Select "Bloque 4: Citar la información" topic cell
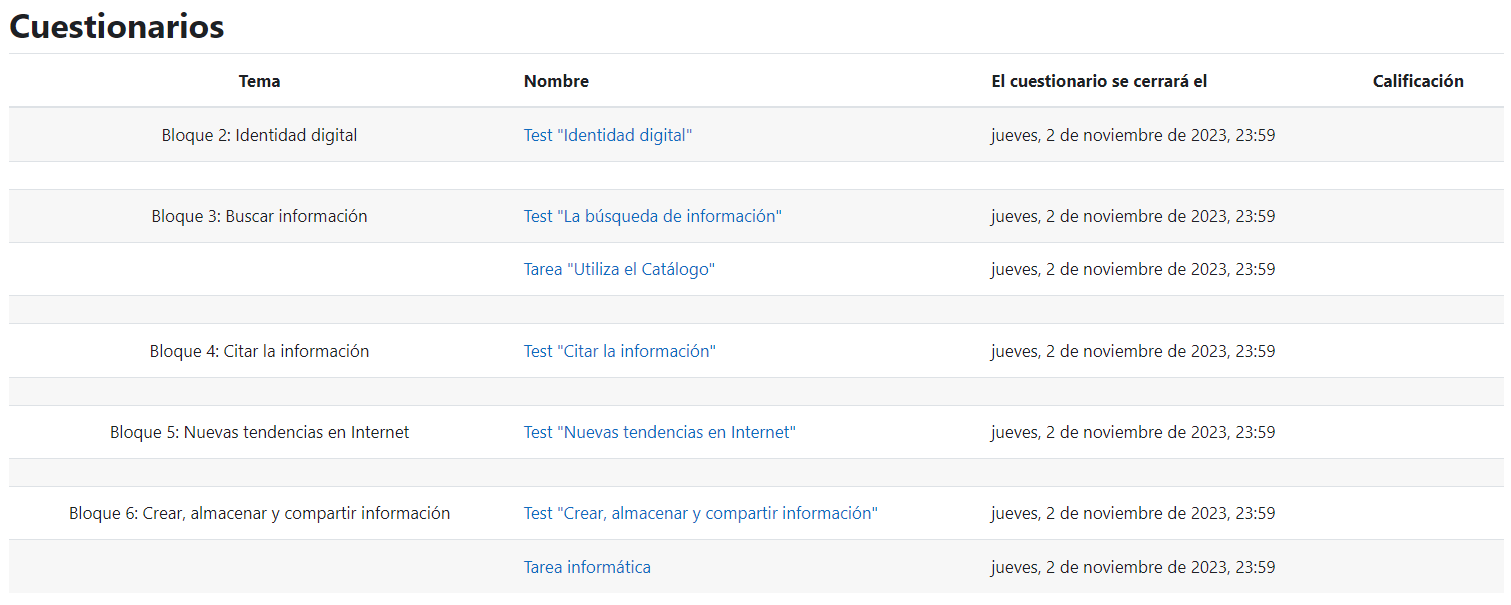This screenshot has width=1511, height=605. [x=259, y=351]
